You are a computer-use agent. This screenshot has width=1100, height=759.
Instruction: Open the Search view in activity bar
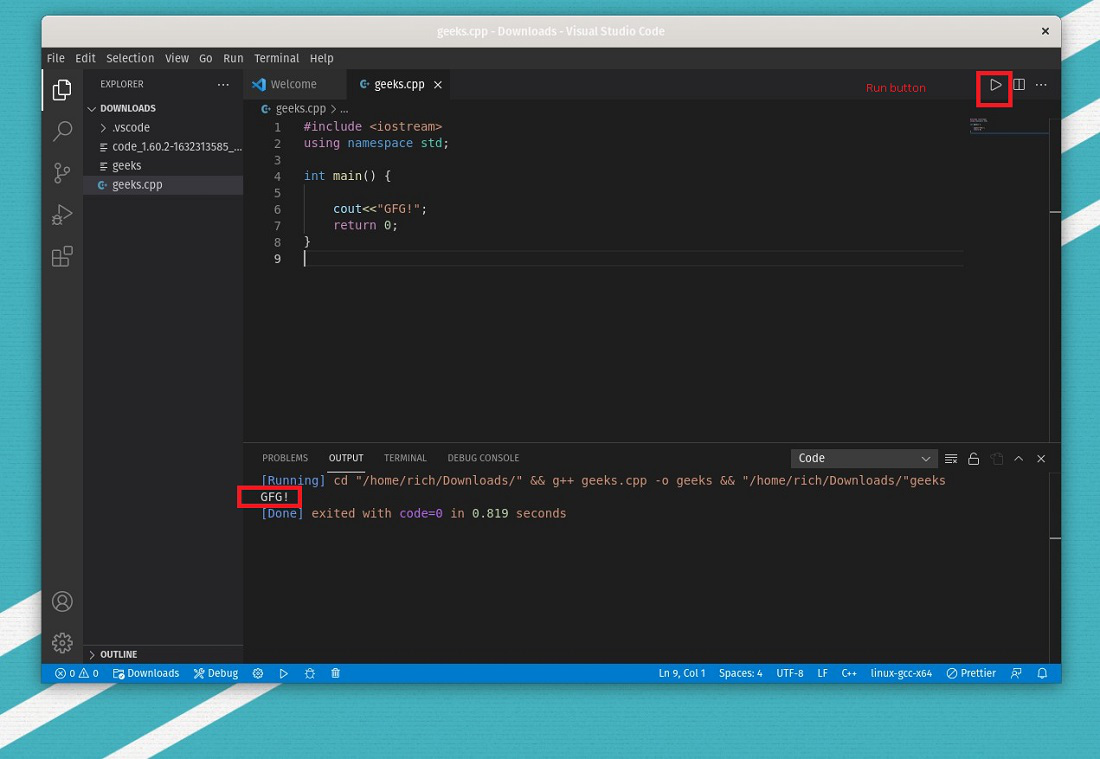coord(62,130)
